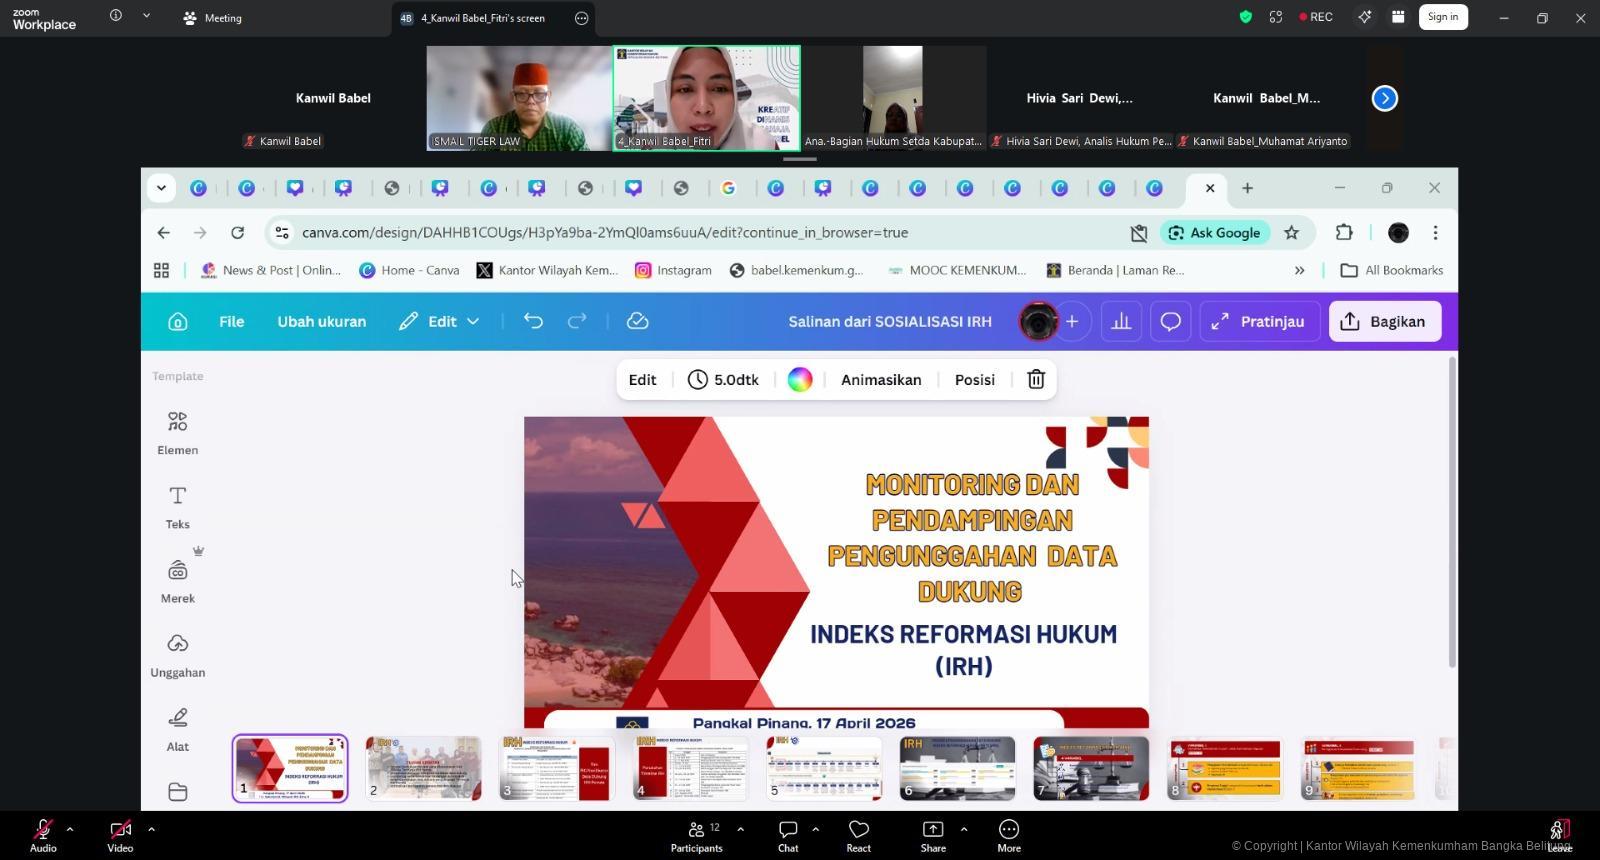1600x860 pixels.
Task: Click the Bagikan share button
Action: click(1384, 321)
